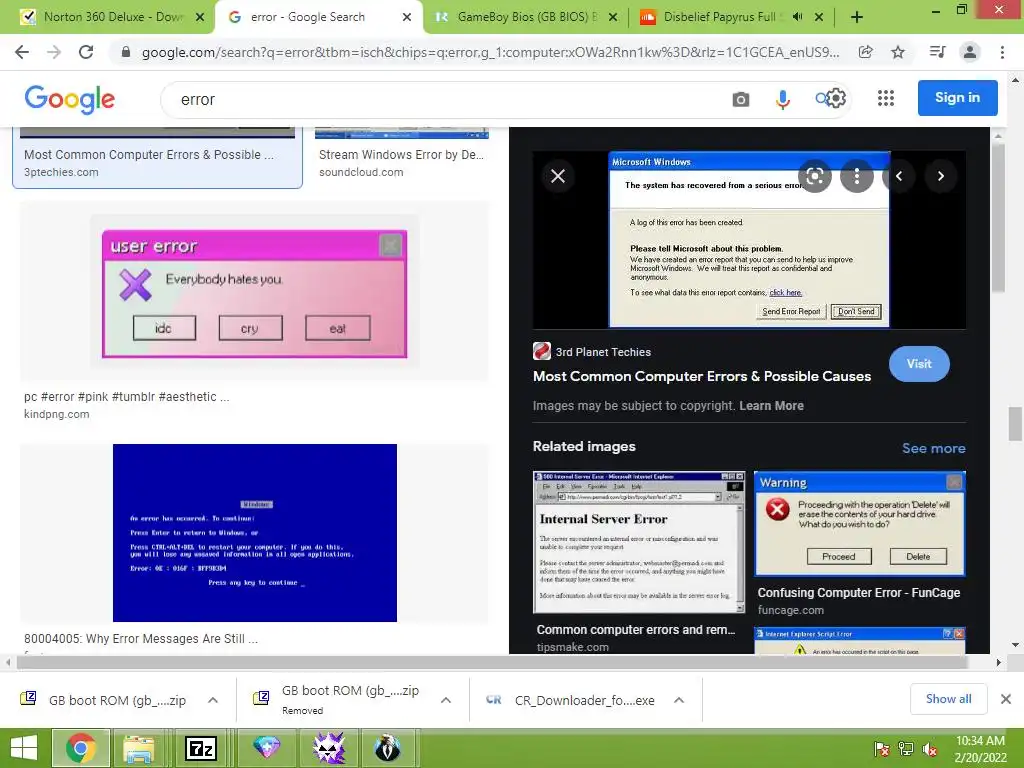Open the kindpng.com source link

(x=57, y=414)
